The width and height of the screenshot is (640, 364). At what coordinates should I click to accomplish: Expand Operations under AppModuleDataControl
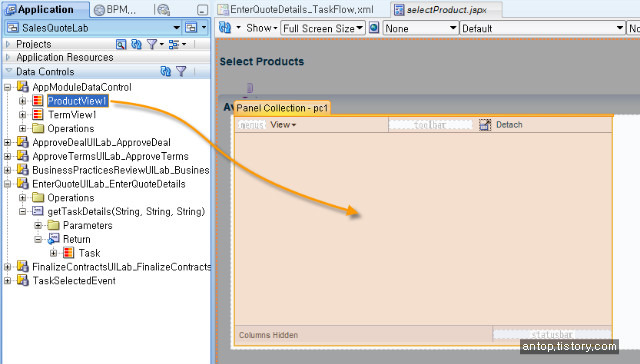click(x=22, y=129)
